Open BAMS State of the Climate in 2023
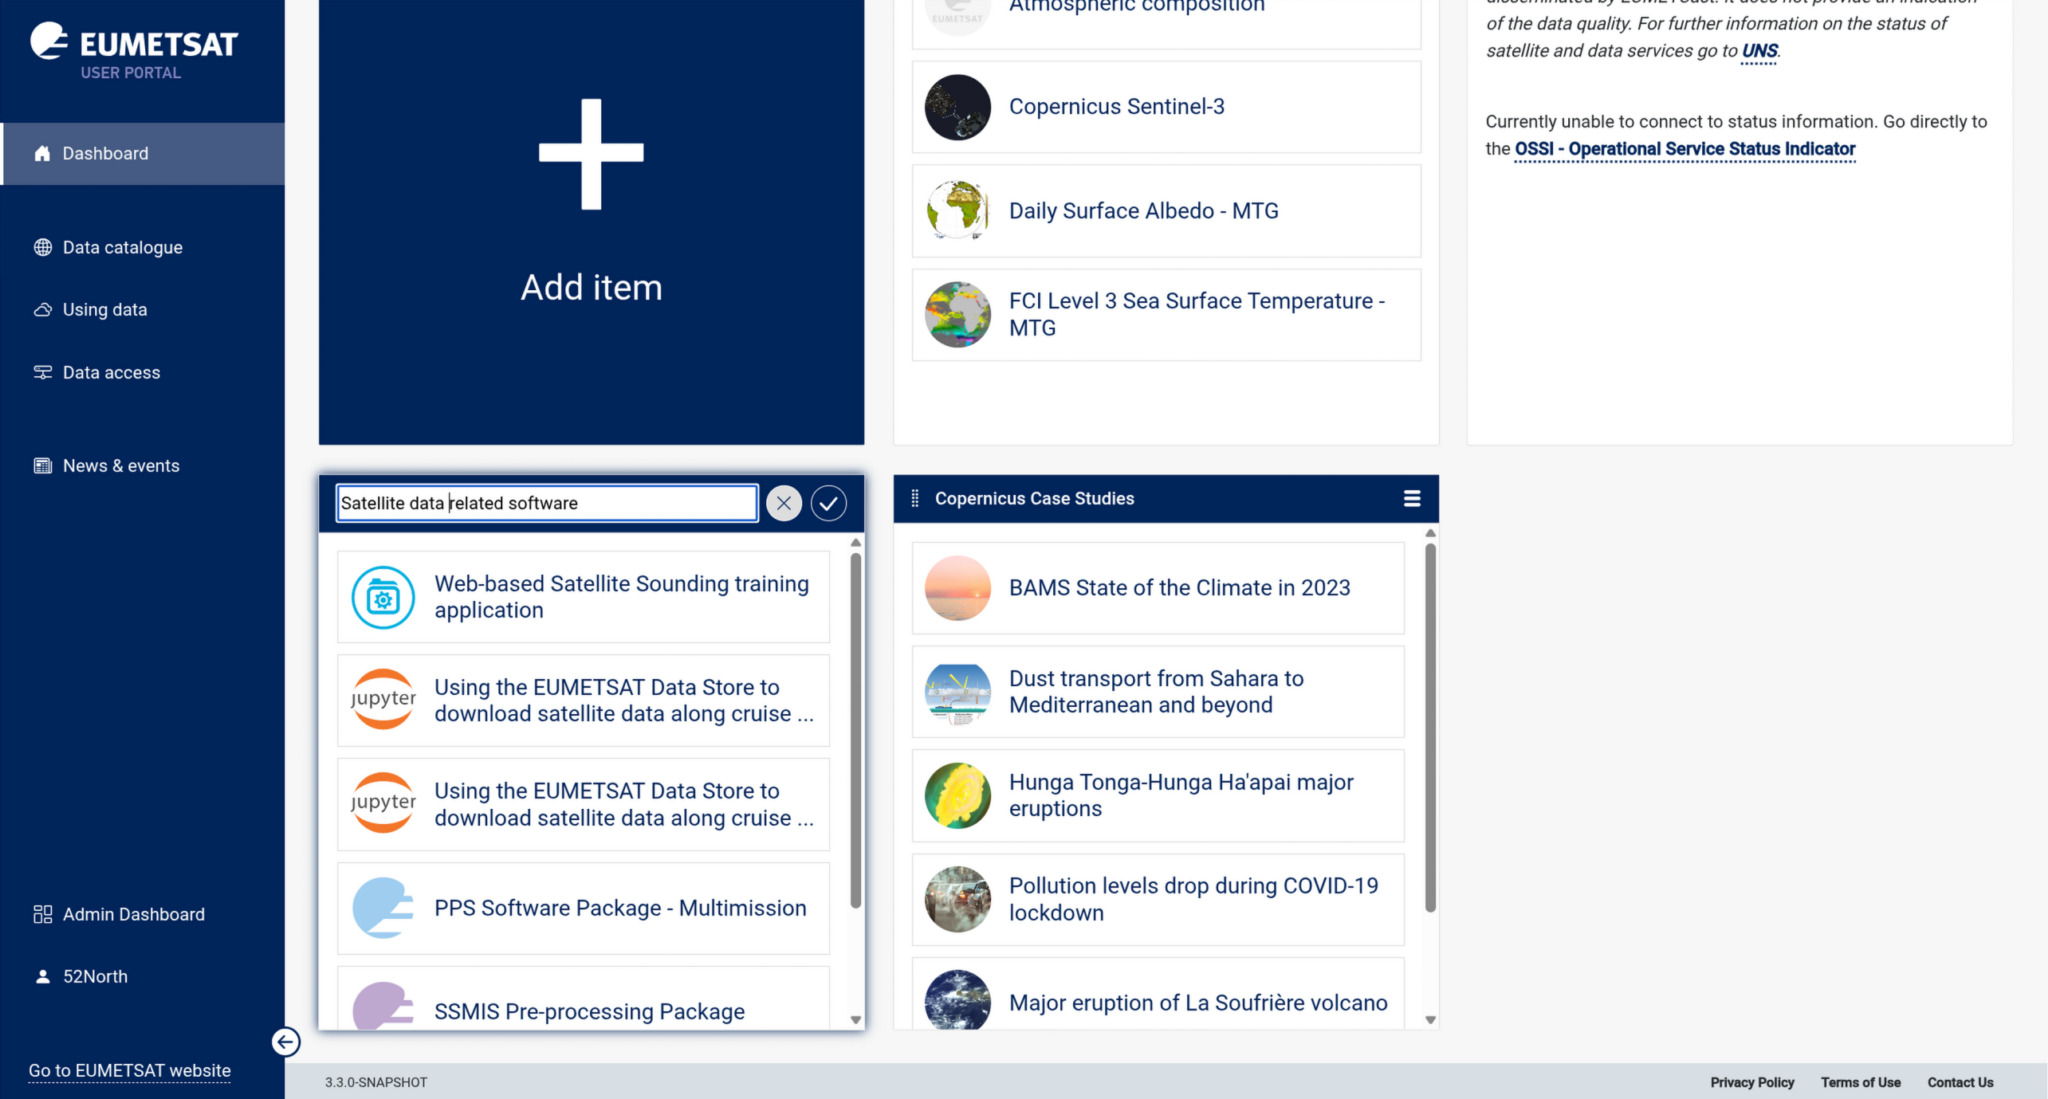 click(x=1158, y=588)
